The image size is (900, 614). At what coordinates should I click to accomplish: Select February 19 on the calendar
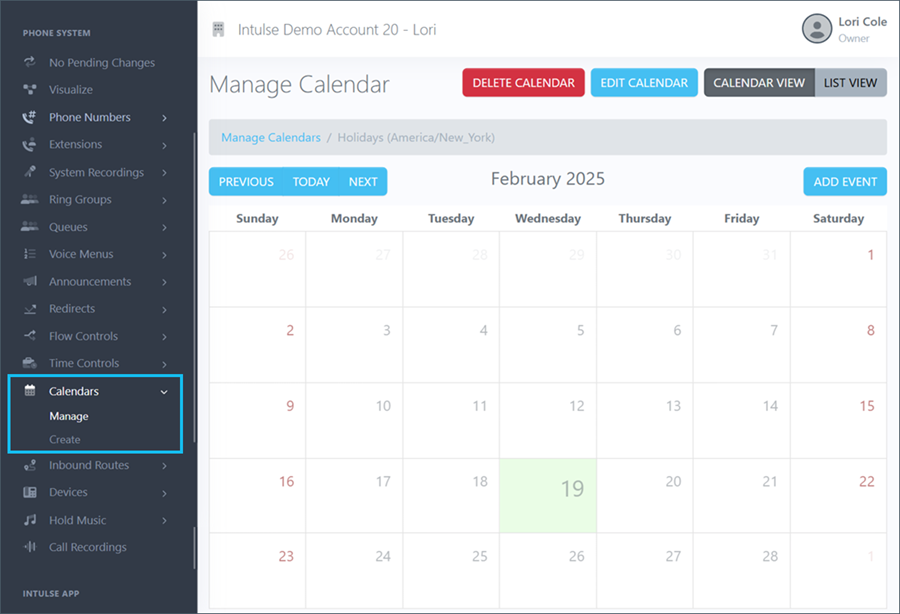click(x=548, y=494)
